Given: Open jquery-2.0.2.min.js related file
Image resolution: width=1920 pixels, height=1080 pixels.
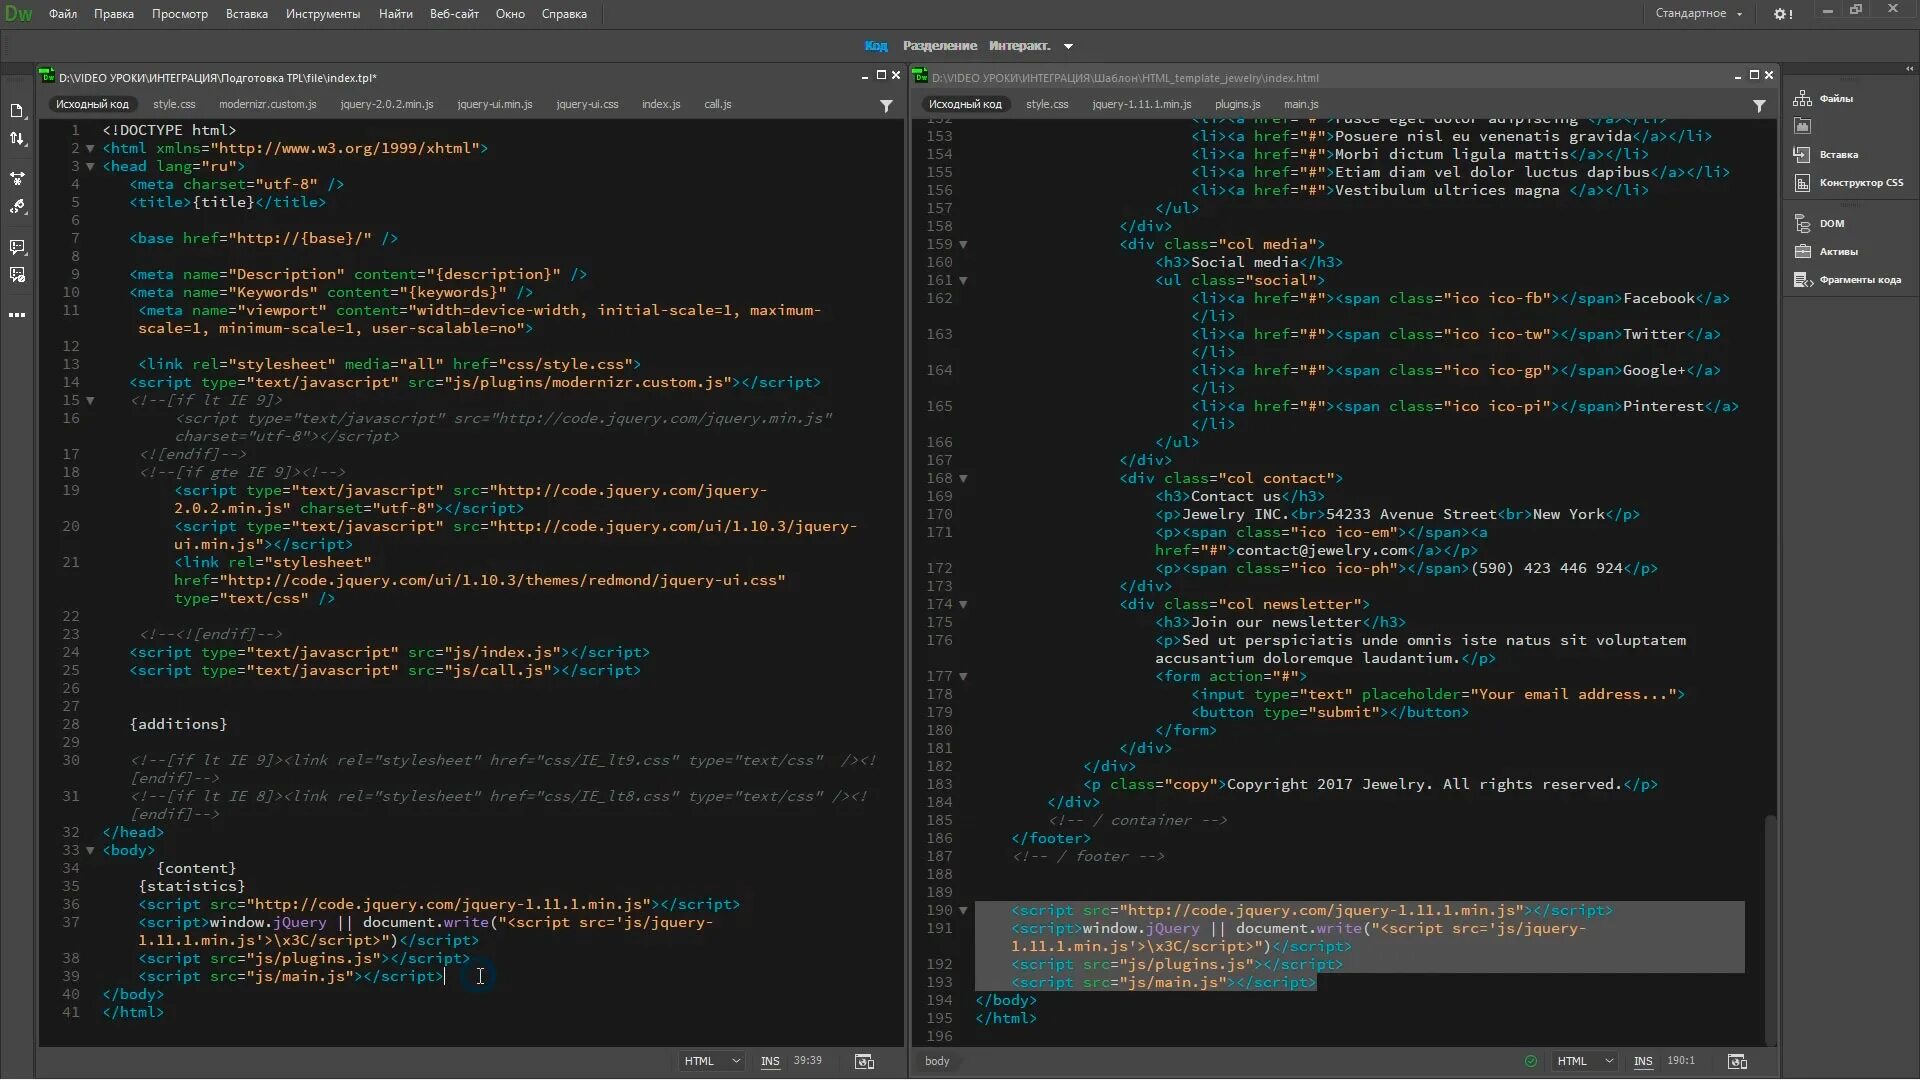Looking at the screenshot, I should 387,104.
